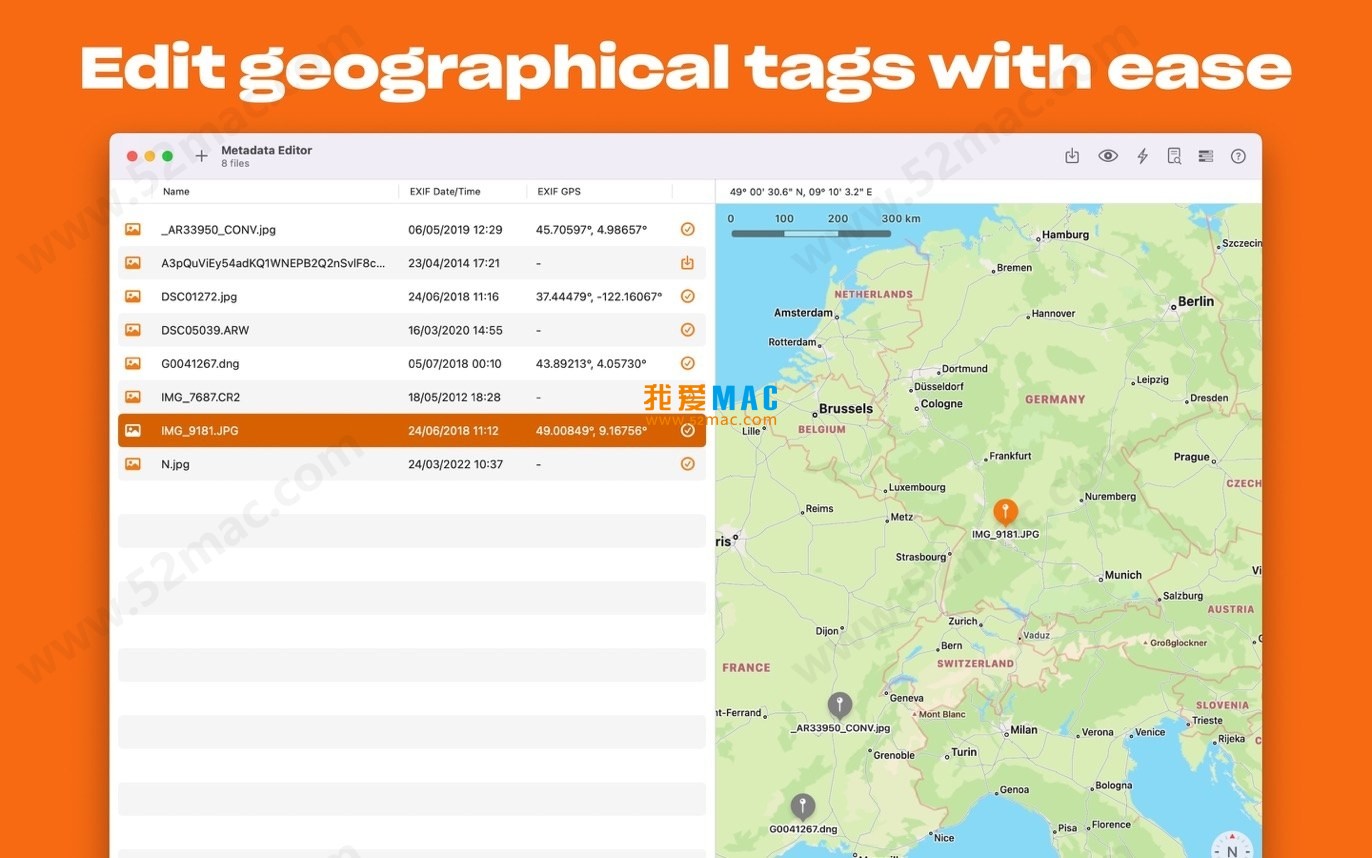Sort by the Name column header

[176, 191]
